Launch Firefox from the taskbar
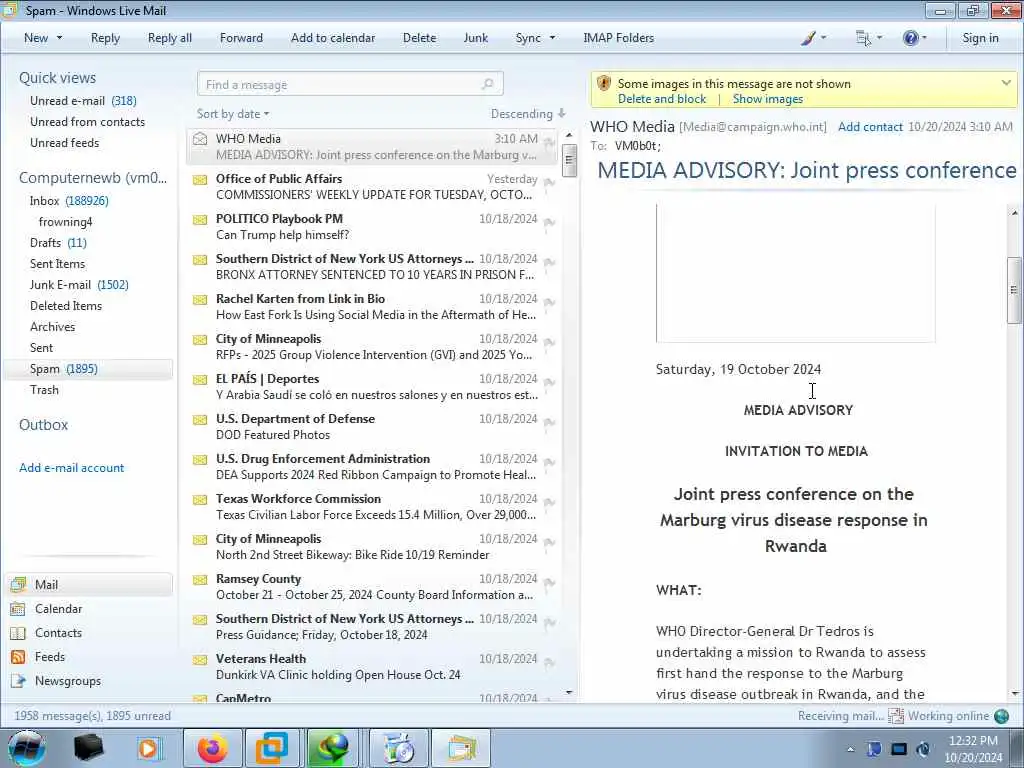Image resolution: width=1024 pixels, height=768 pixels. [213, 748]
